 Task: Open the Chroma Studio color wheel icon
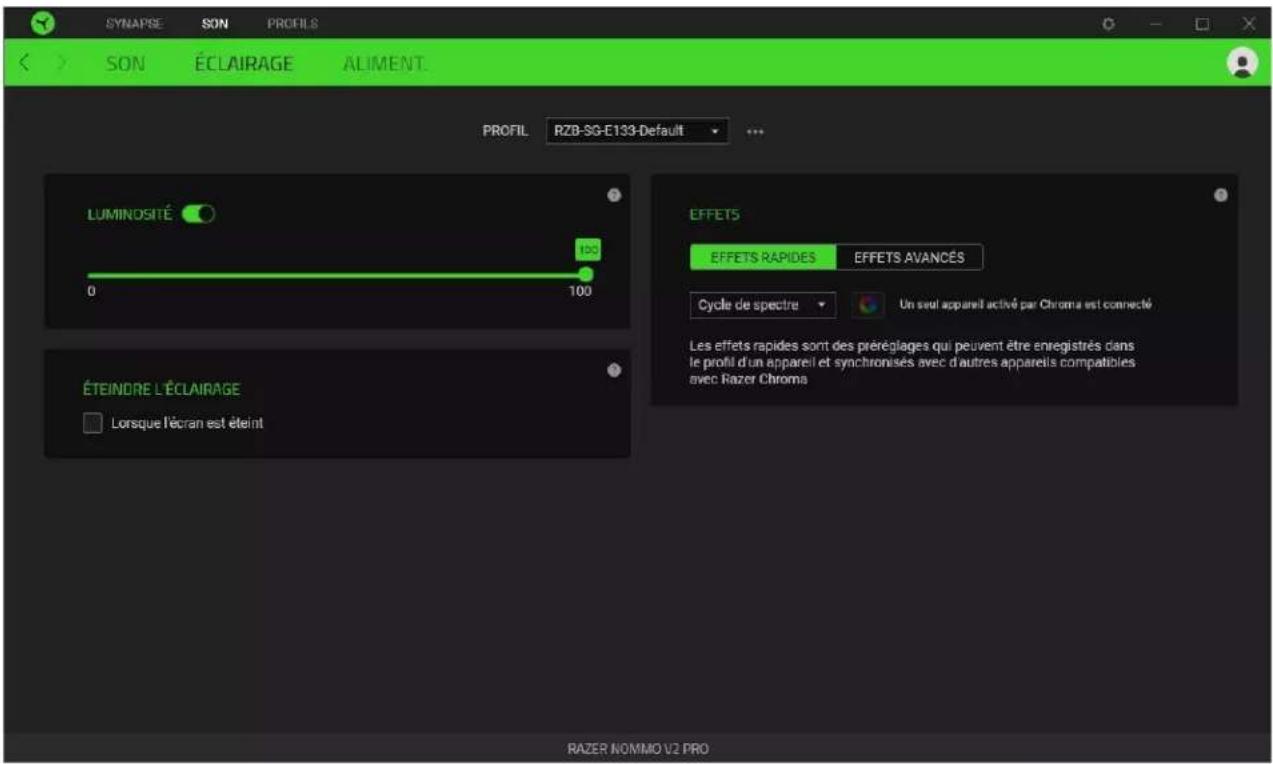tap(868, 304)
